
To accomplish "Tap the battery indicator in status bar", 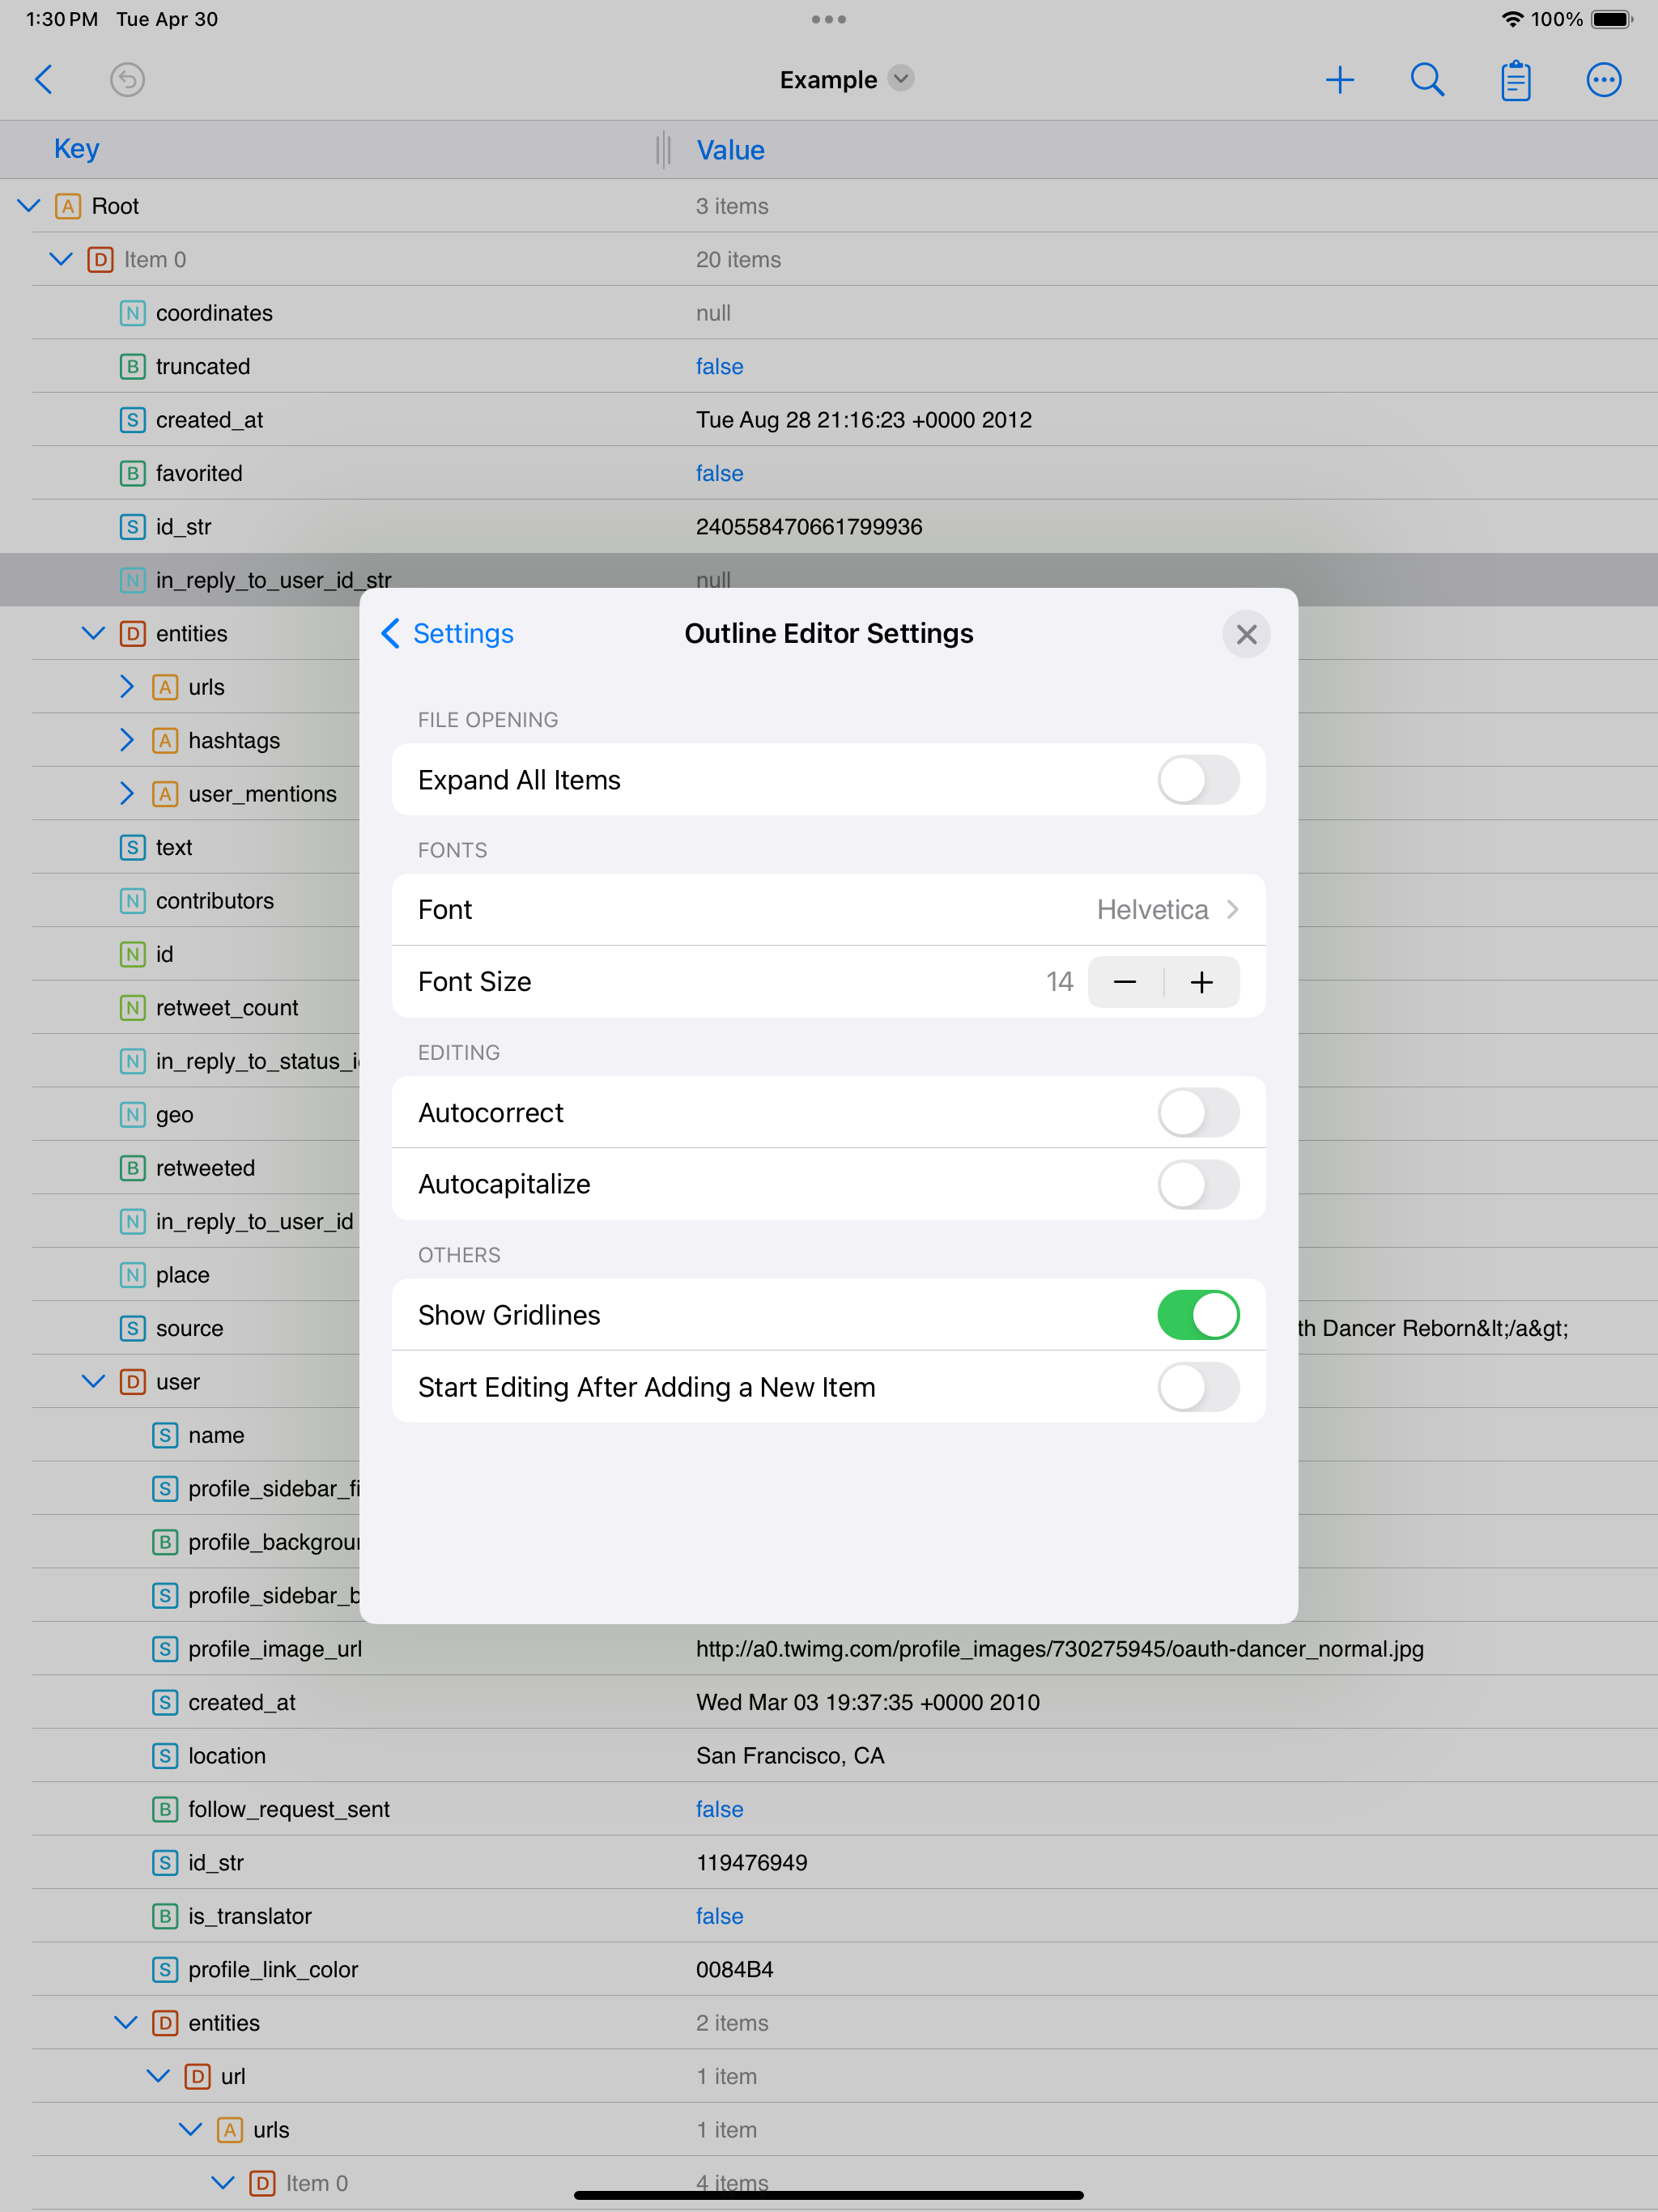I will [1611, 19].
